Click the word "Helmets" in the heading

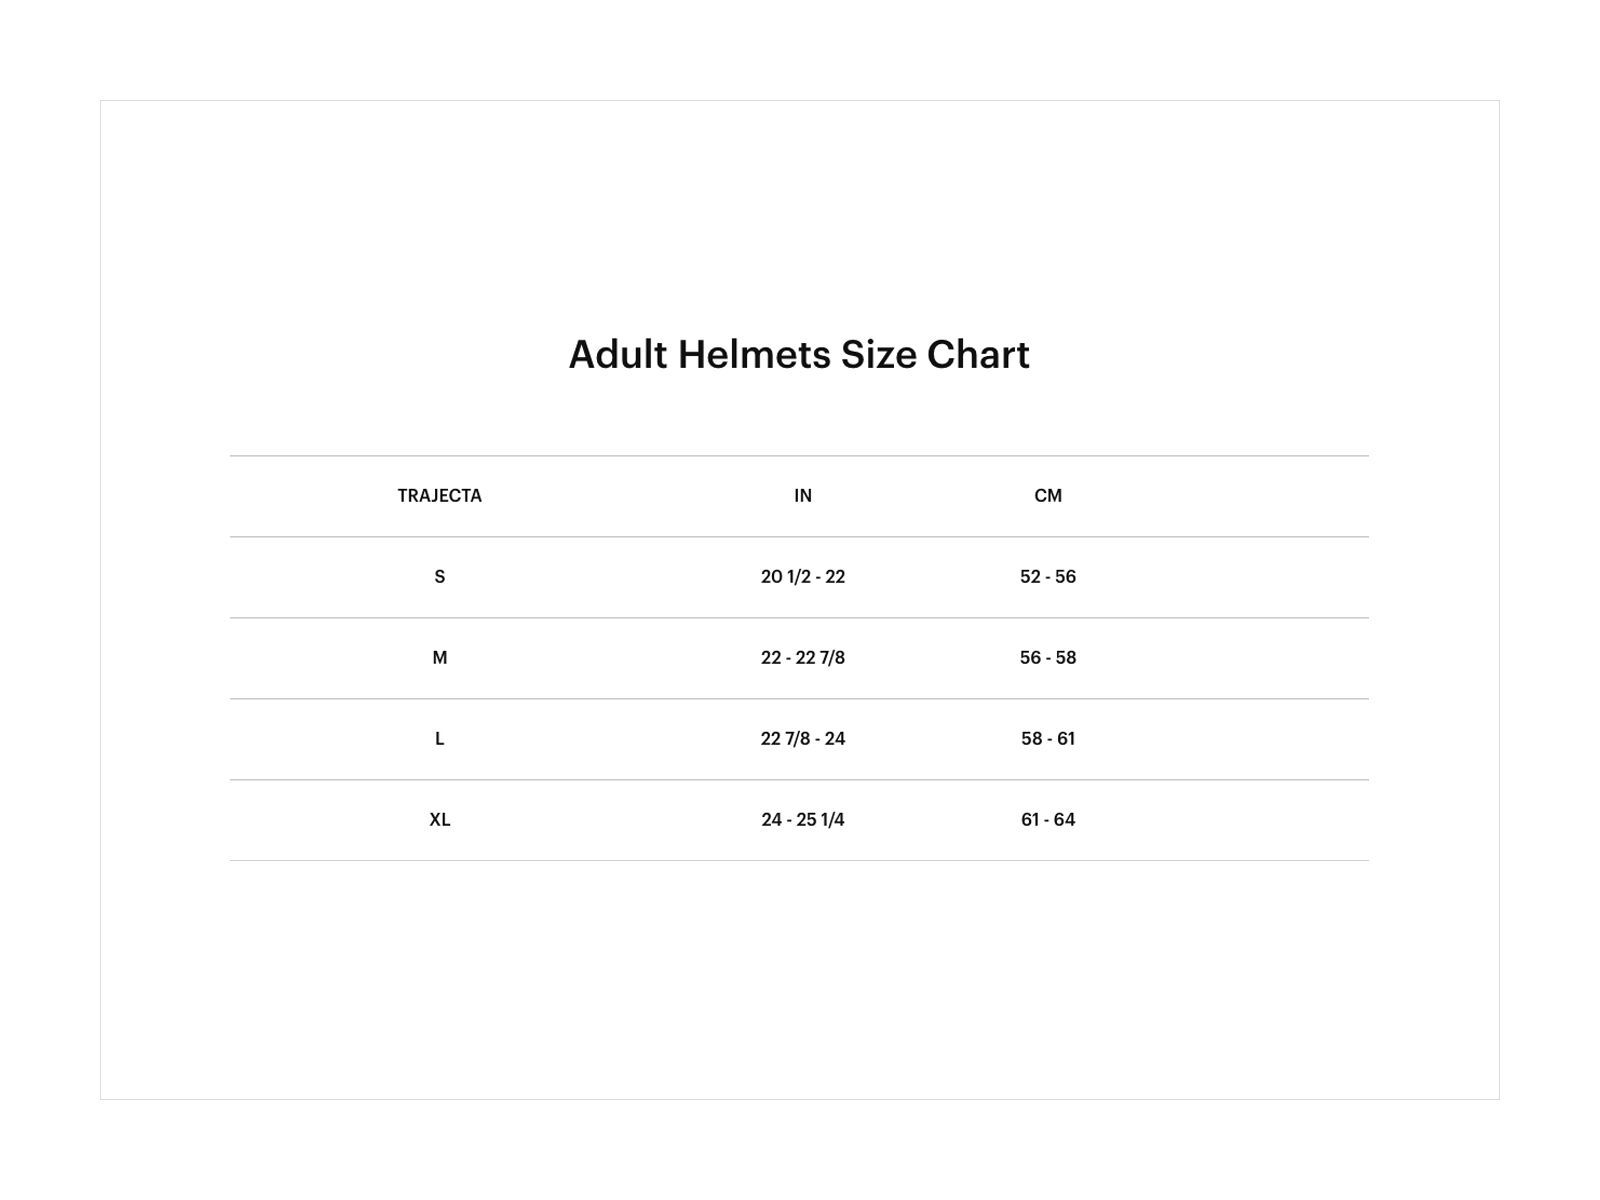click(x=754, y=355)
